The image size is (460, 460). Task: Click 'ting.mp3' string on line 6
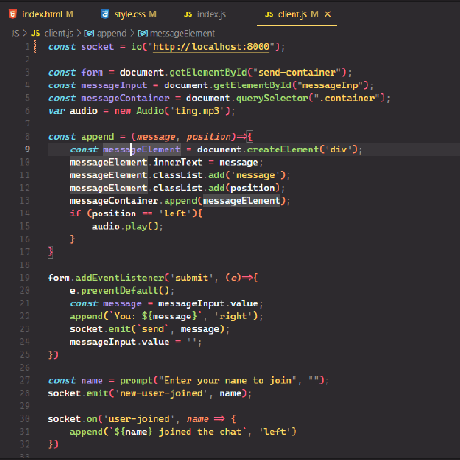coord(197,111)
